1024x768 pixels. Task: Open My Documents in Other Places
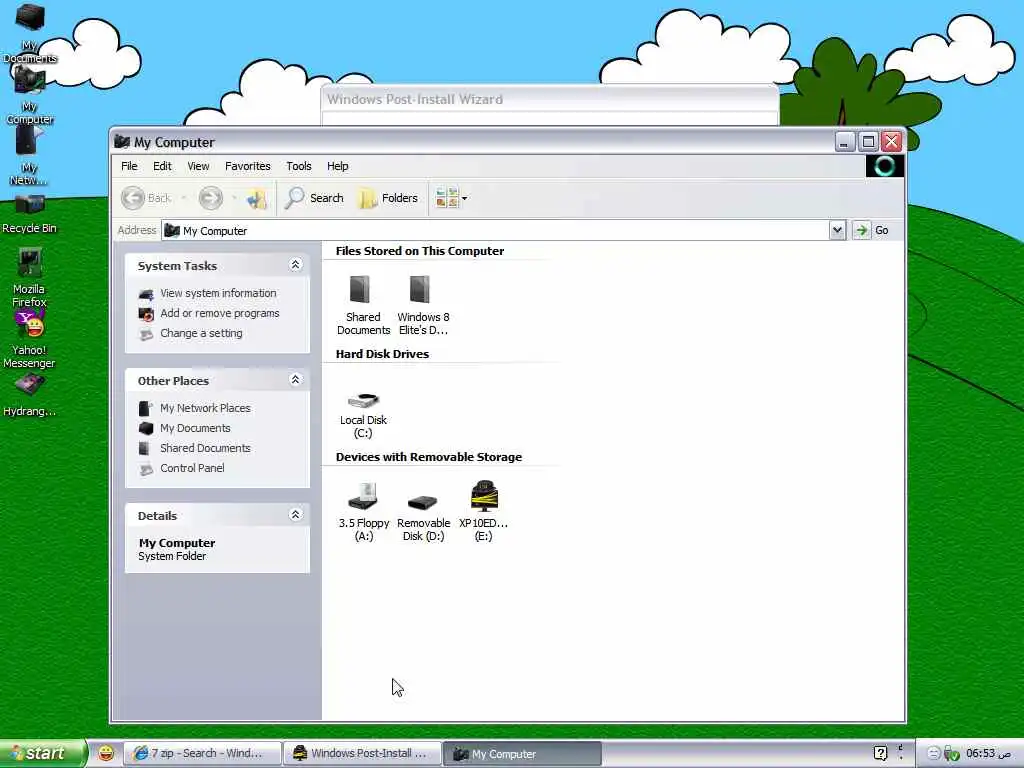click(195, 428)
